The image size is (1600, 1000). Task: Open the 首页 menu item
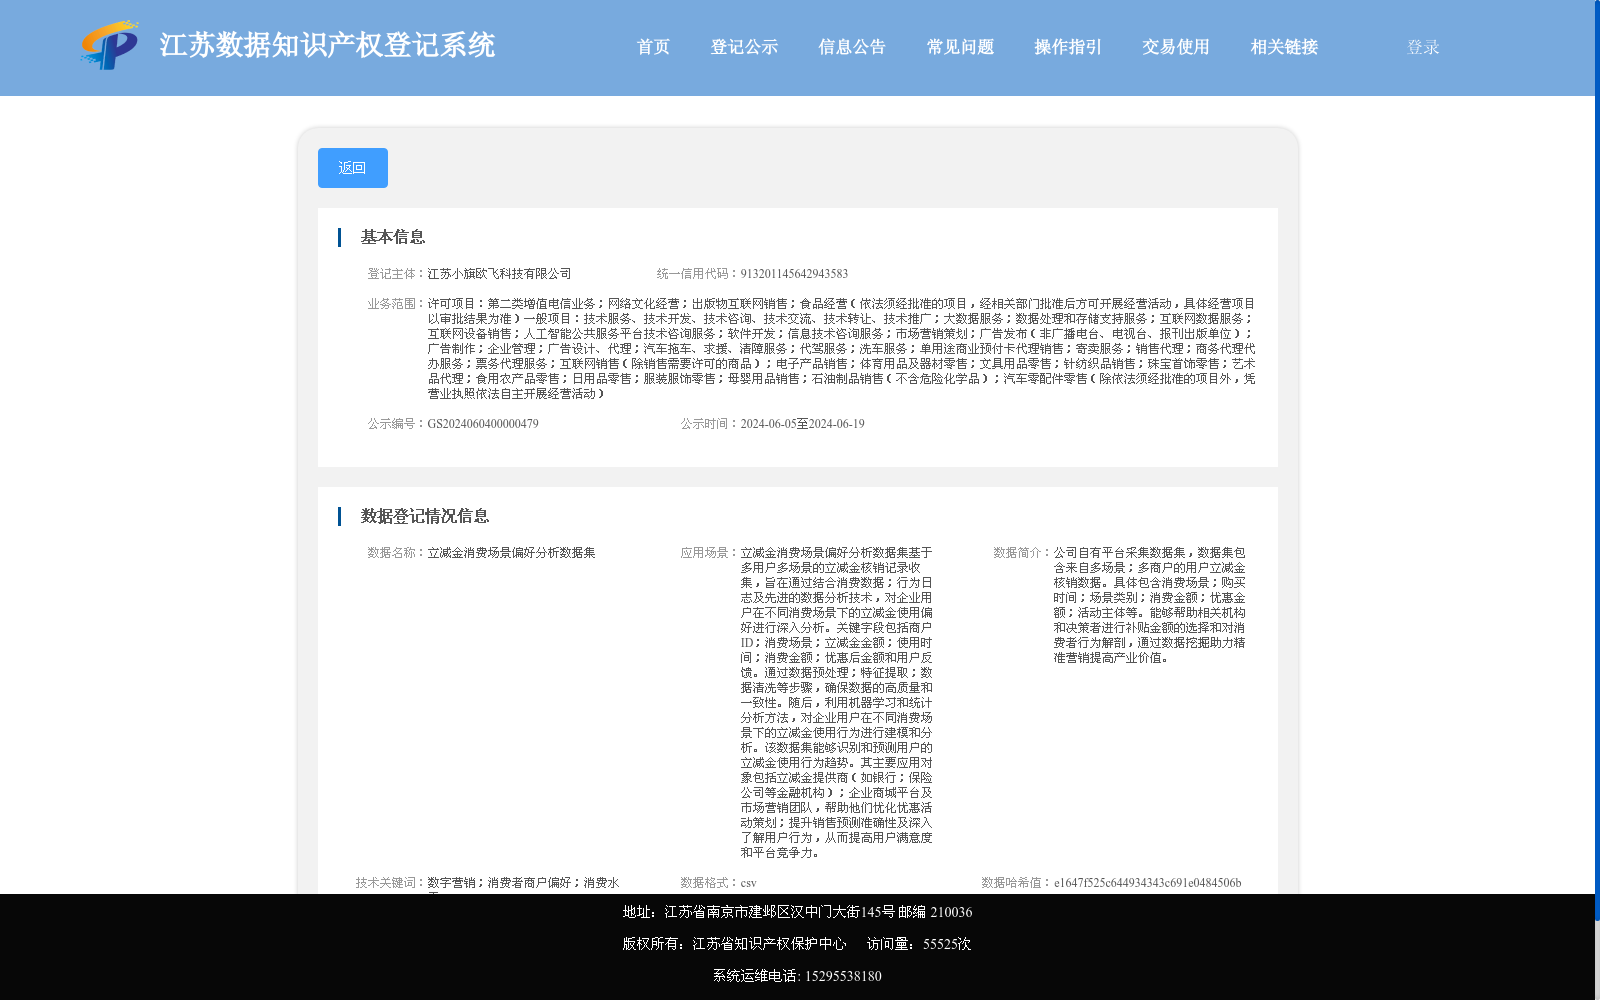(654, 47)
